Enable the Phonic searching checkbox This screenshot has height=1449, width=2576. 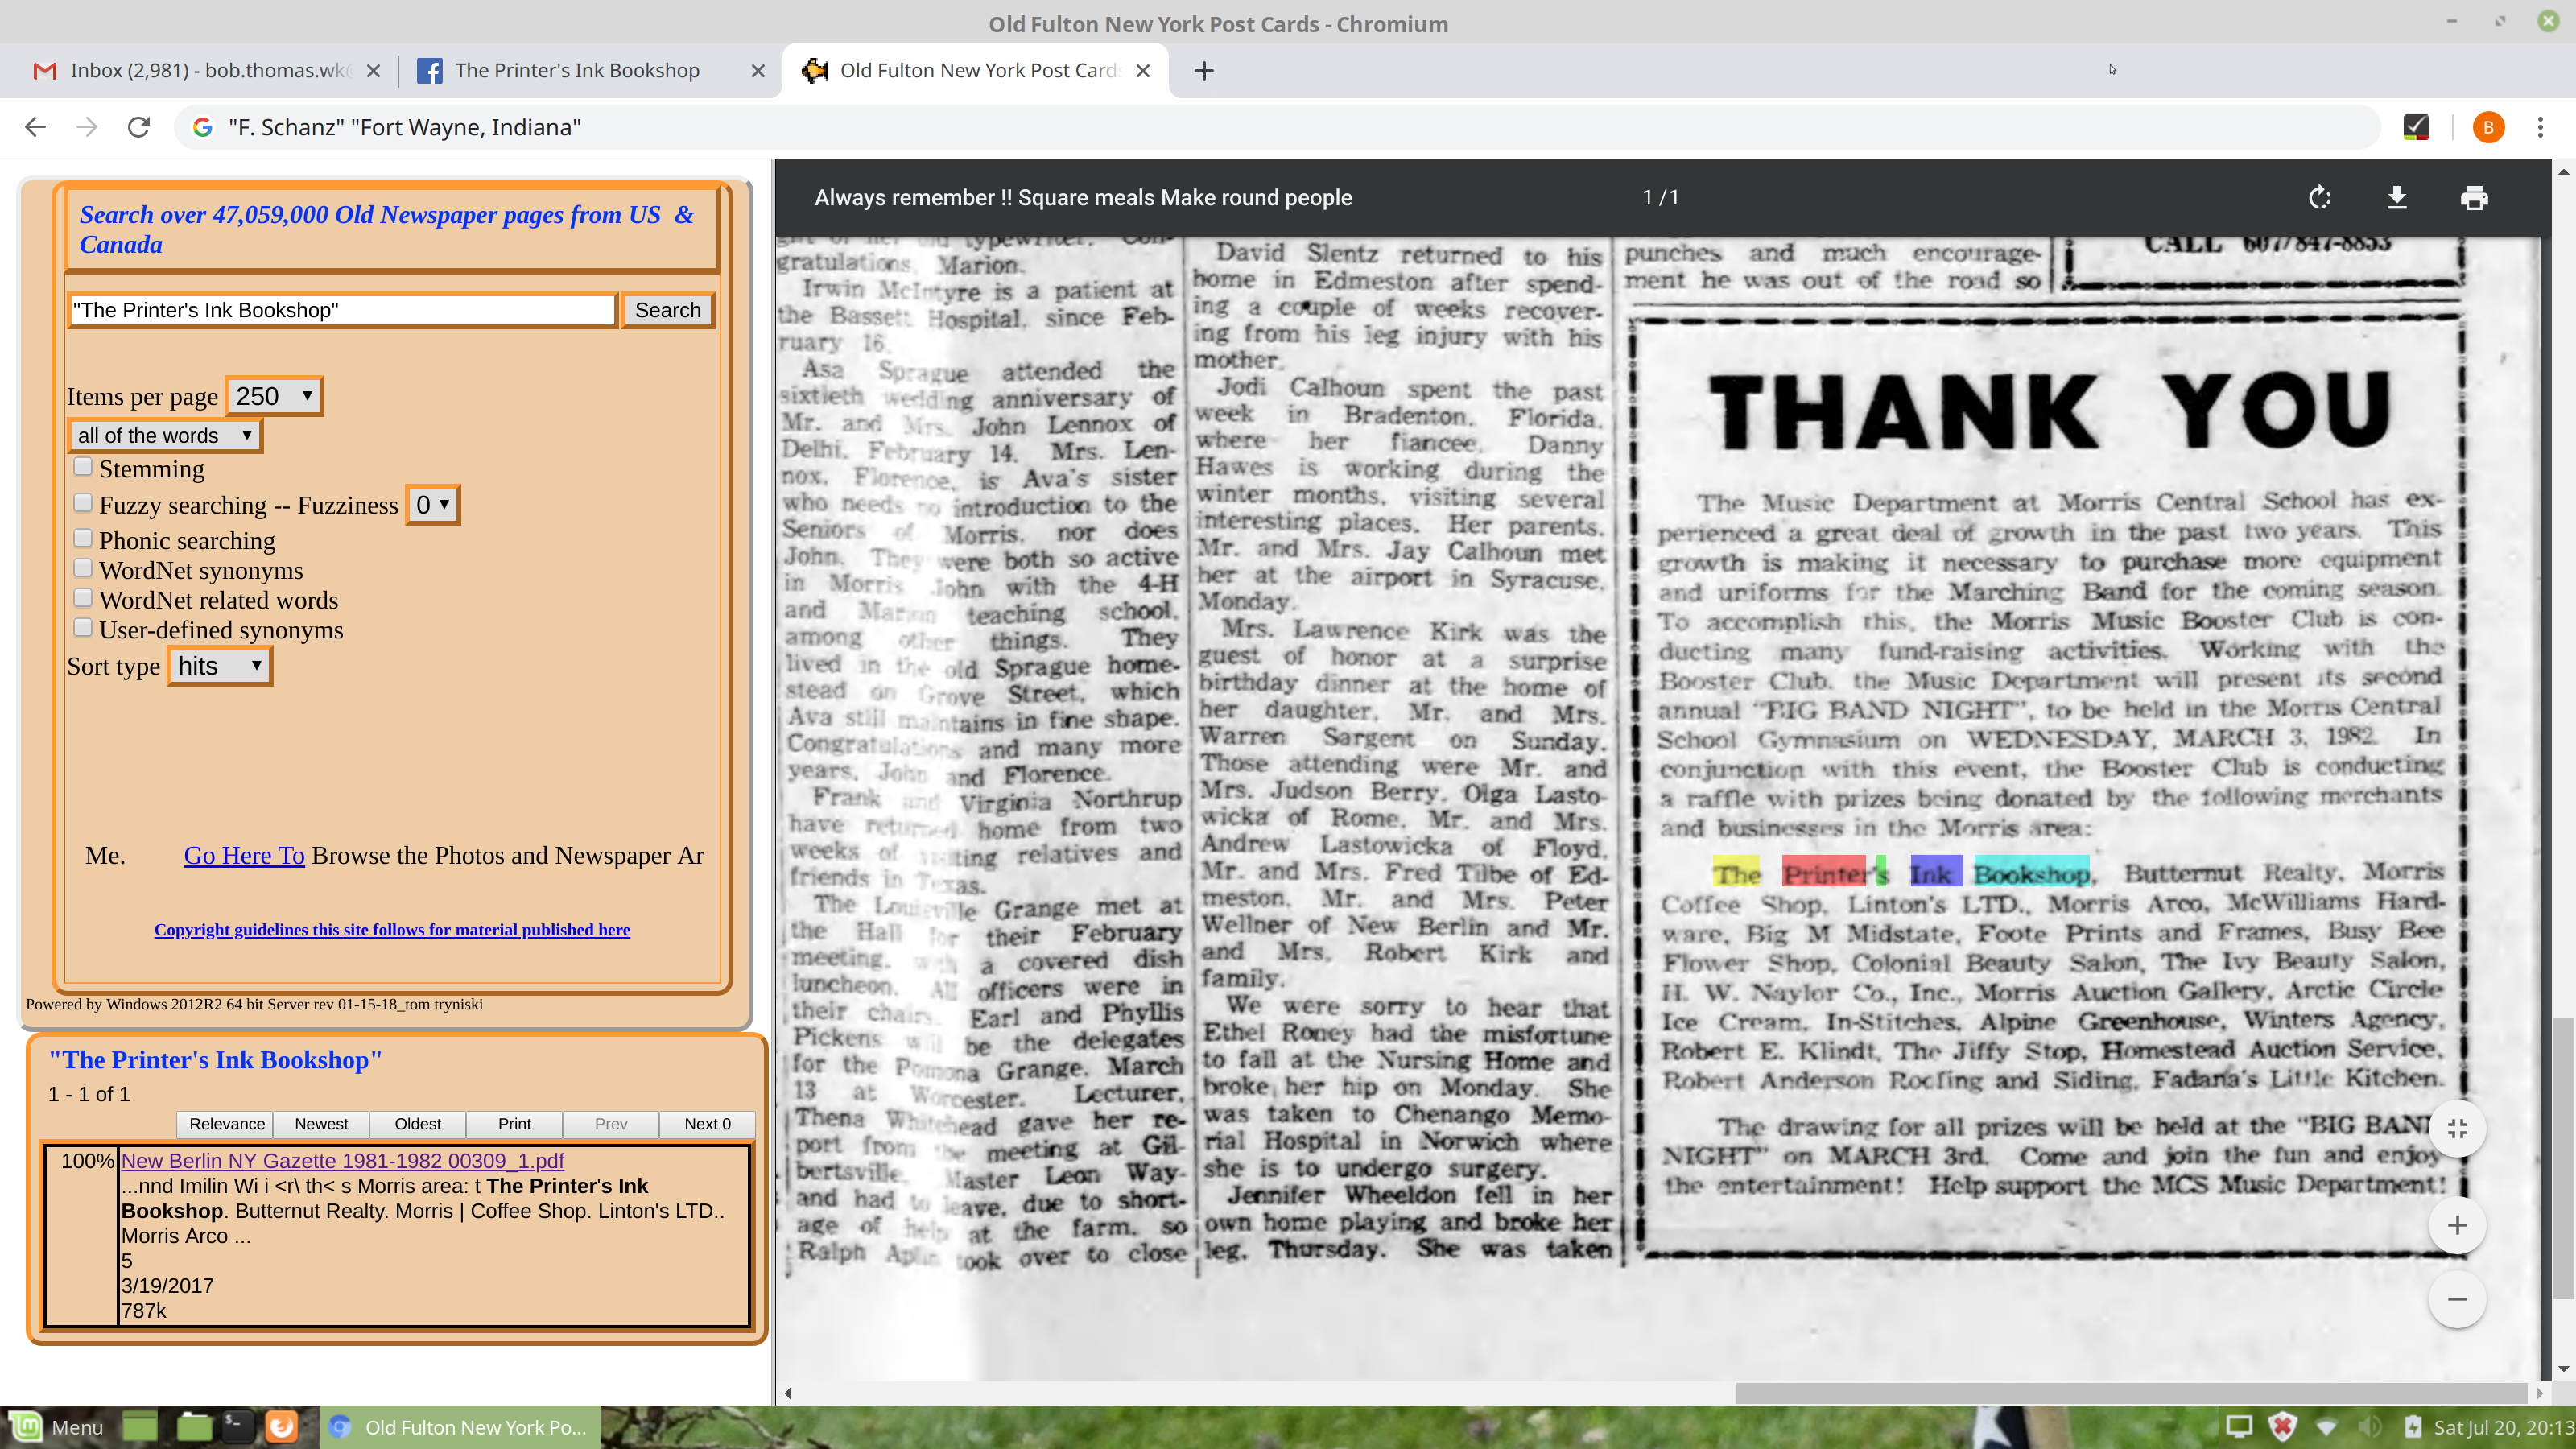pos(83,538)
